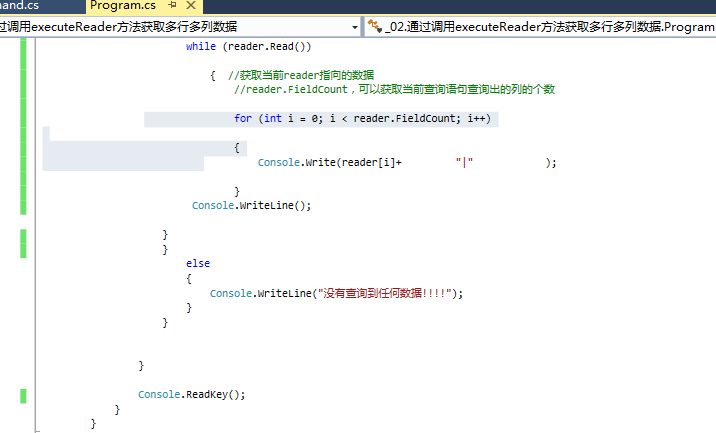Click the WriteLine with '没有查询到任何数据!!!!'
Viewport: 716px width, 433px height.
pyautogui.click(x=336, y=293)
